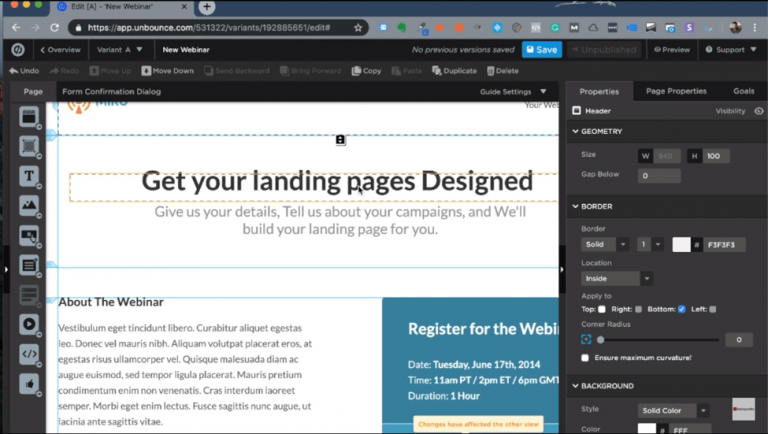Screen dimensions: 768x434
Task: Bookmark page with the star icon
Action: click(x=358, y=27)
